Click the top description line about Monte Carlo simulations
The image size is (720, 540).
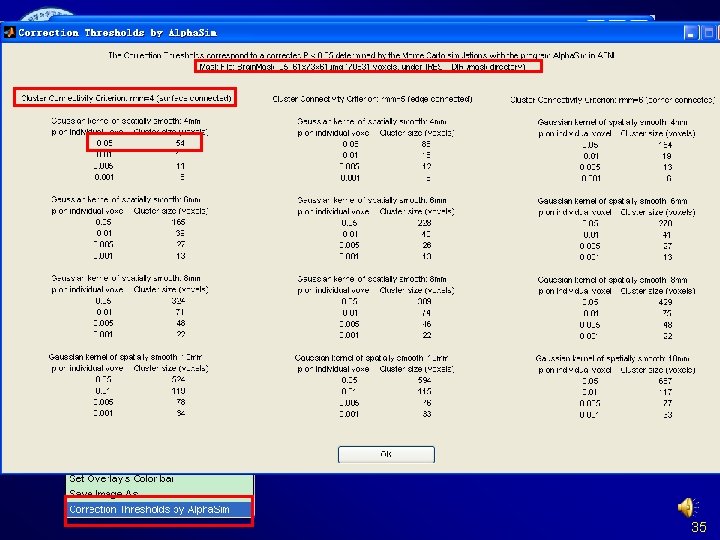[361, 55]
